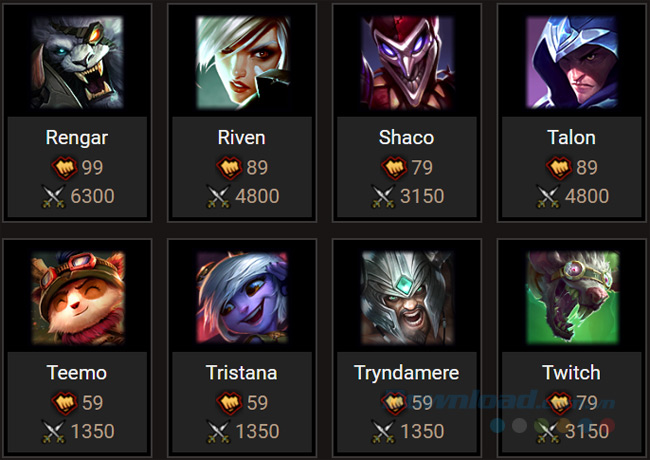
Task: Click the fist icon next to Talon's 89 price
Action: tap(559, 168)
